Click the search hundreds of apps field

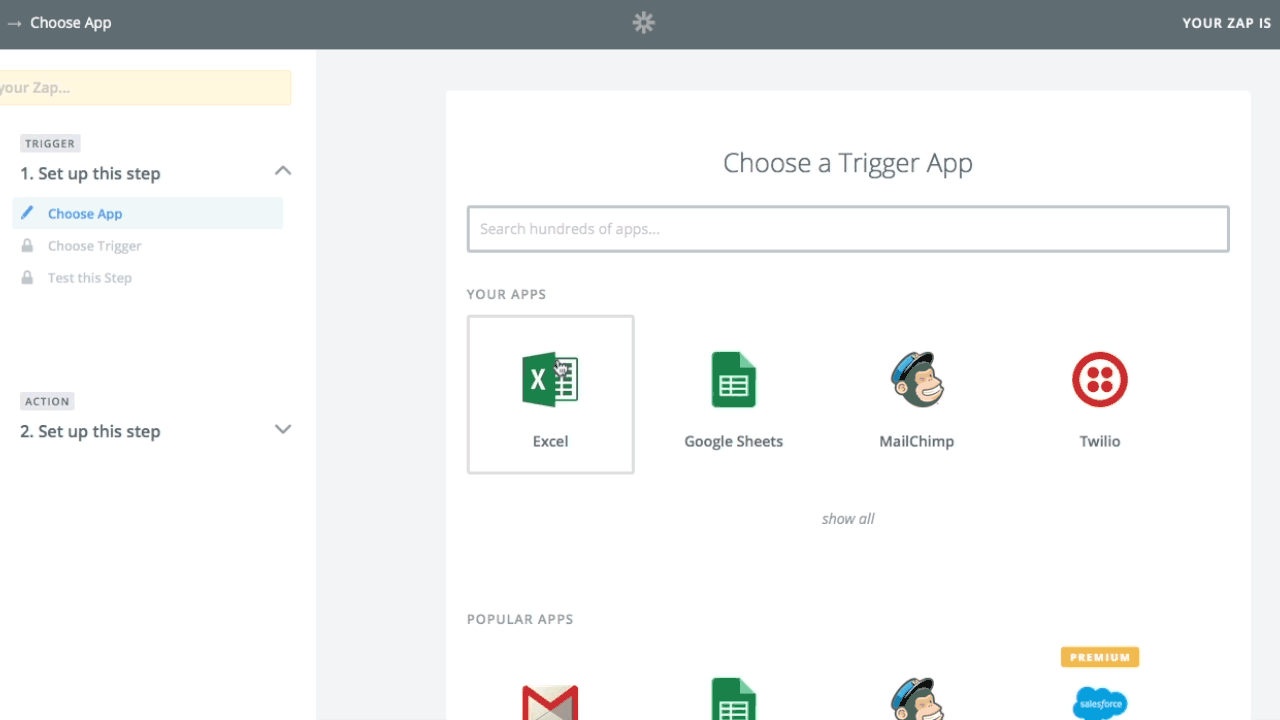click(847, 228)
